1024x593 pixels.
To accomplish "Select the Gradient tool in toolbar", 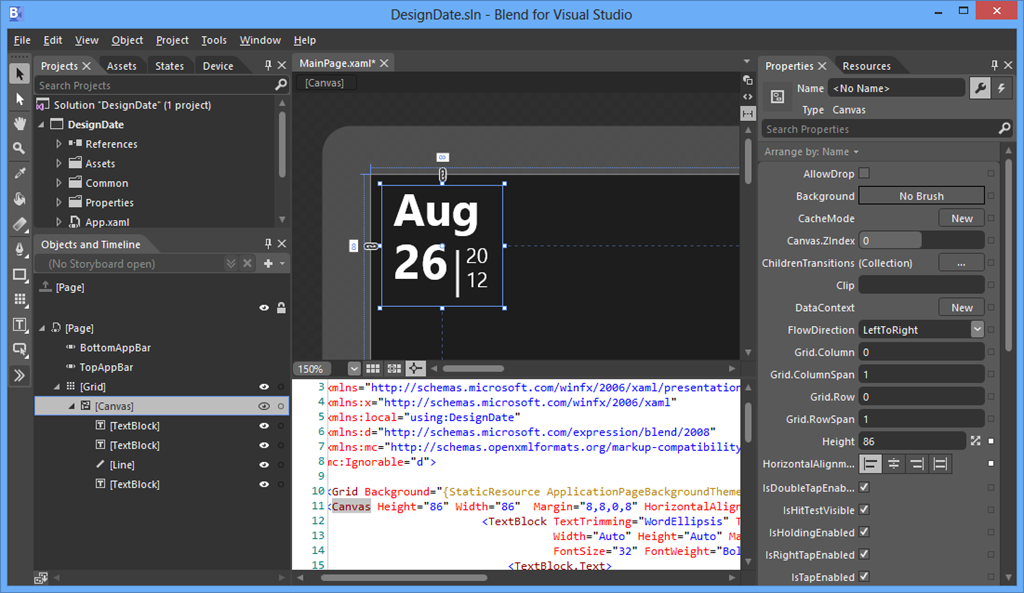I will click(x=20, y=224).
